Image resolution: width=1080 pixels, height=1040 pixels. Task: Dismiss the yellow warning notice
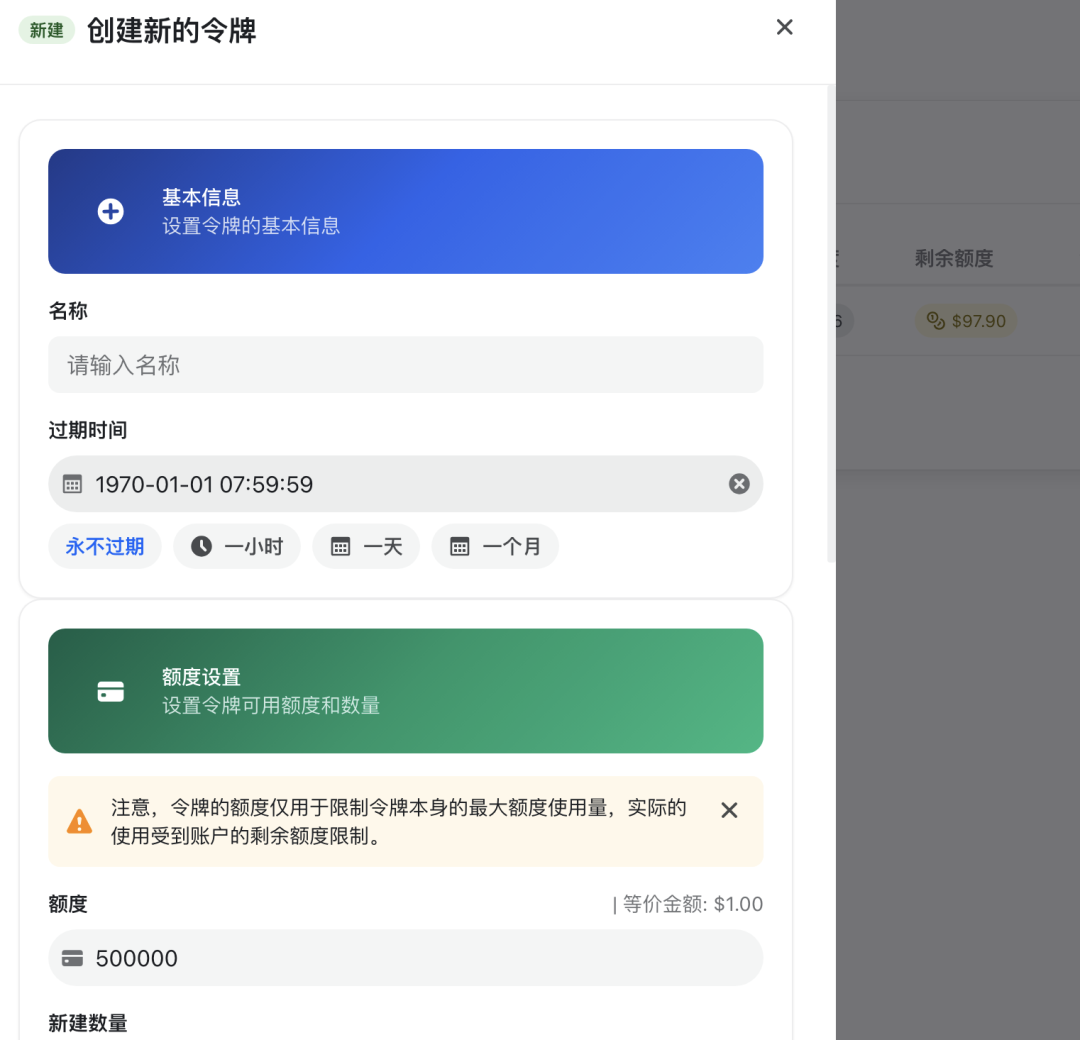[x=729, y=810]
